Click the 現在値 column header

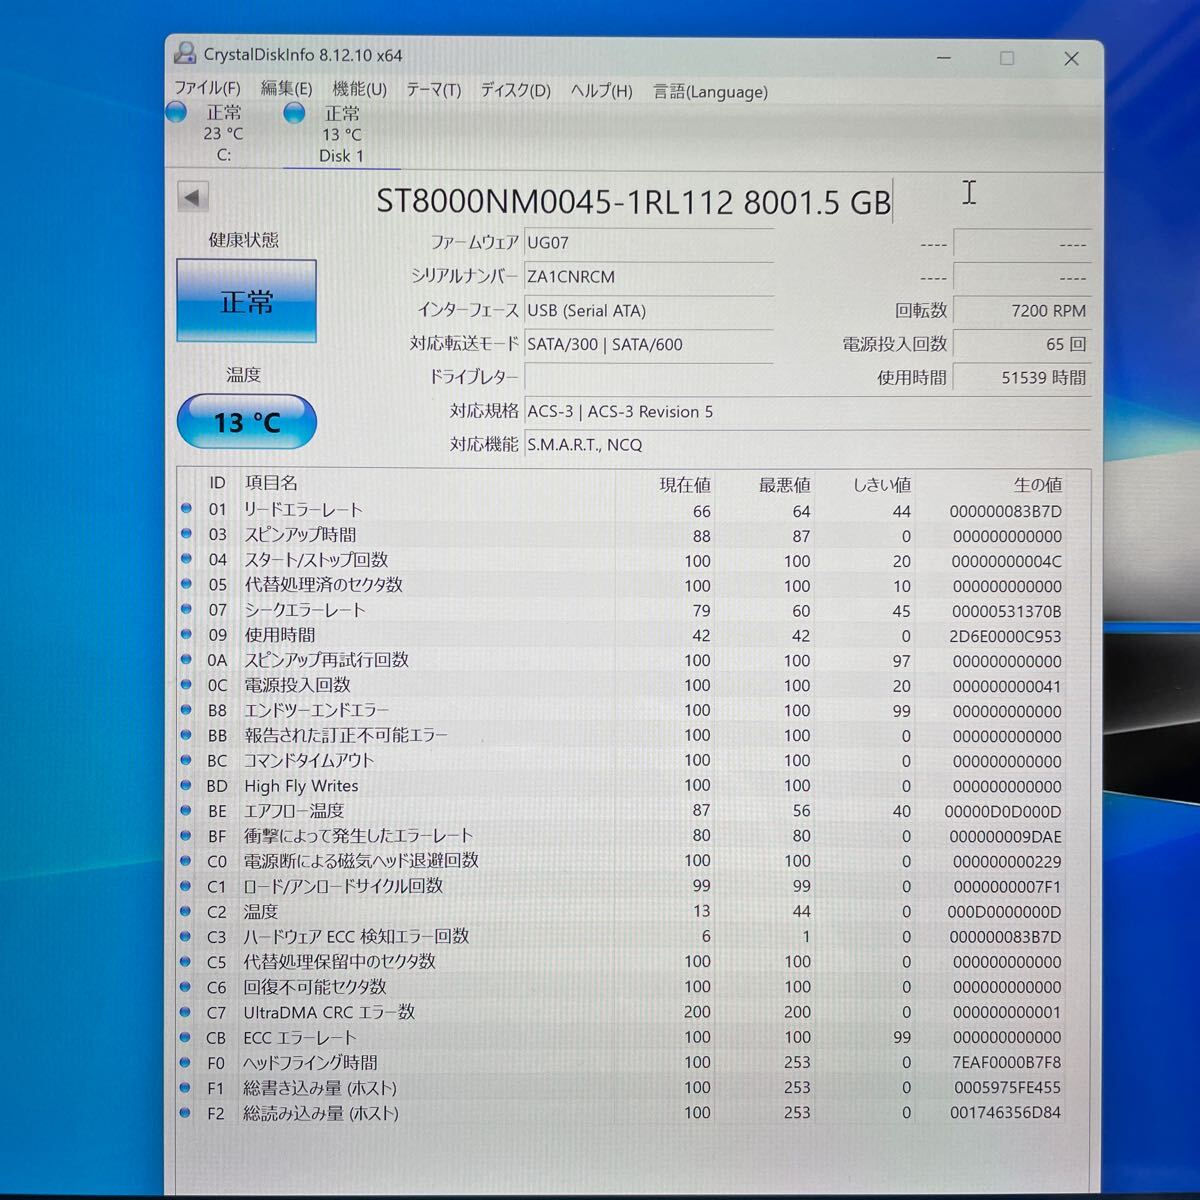tap(685, 485)
